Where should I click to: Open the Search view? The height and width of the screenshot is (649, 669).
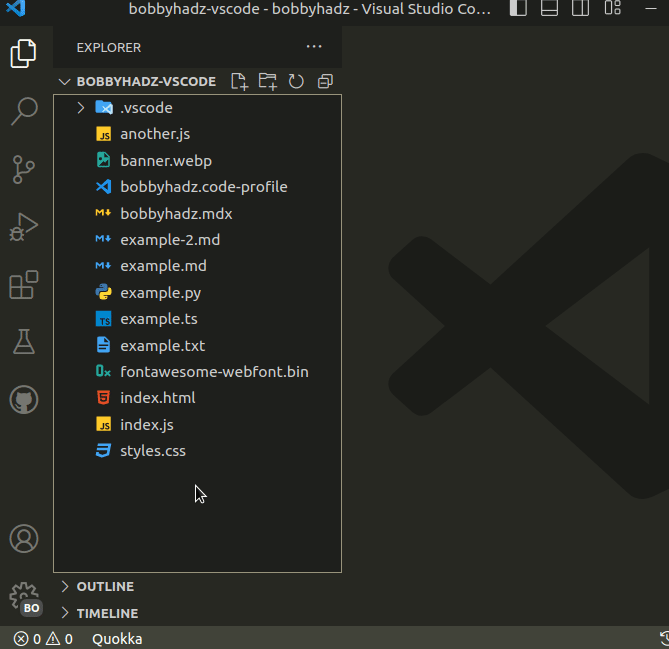24,111
